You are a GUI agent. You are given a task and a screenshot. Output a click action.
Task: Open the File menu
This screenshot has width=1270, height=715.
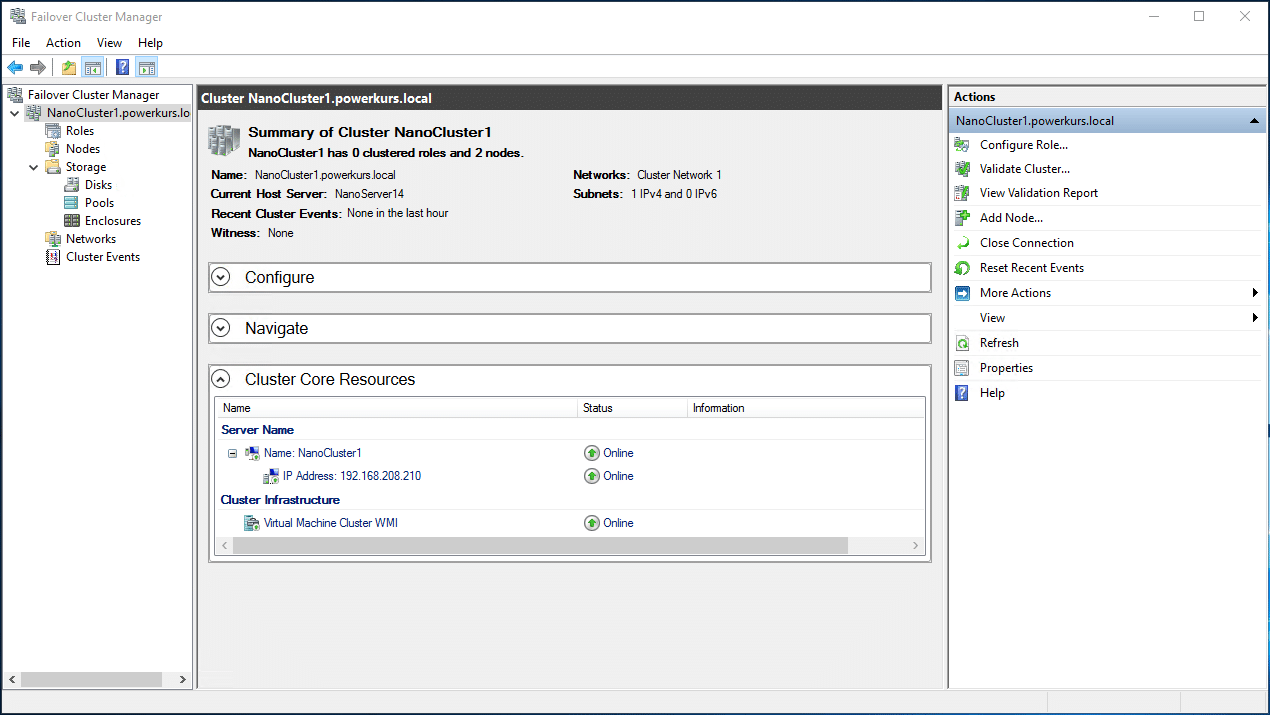click(x=21, y=43)
